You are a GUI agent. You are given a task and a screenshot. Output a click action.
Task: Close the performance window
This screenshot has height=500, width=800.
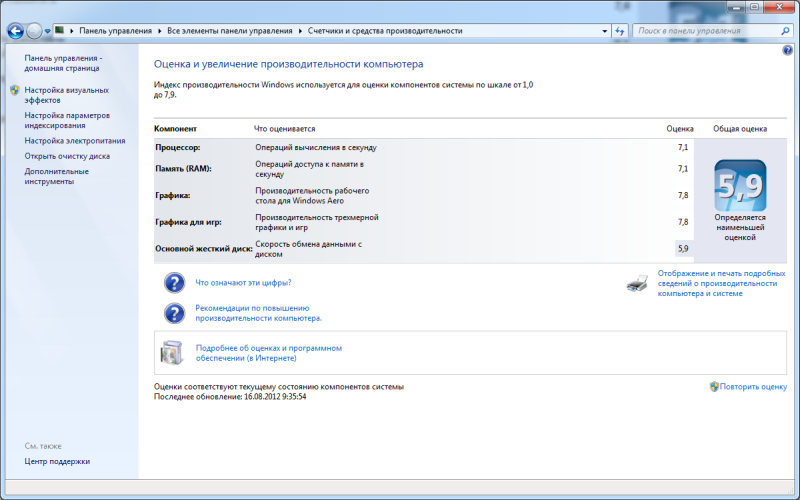pyautogui.click(x=779, y=7)
